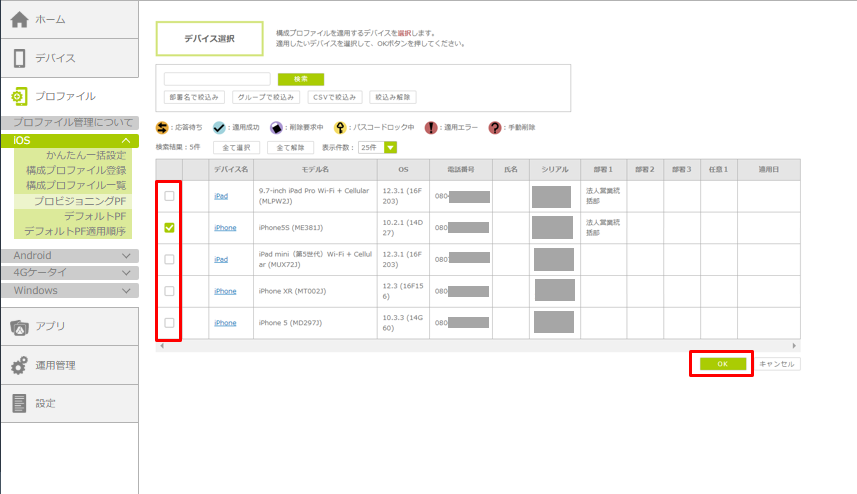Viewport: 857px width, 494px height.
Task: Click the Home house icon
Action: (x=19, y=20)
